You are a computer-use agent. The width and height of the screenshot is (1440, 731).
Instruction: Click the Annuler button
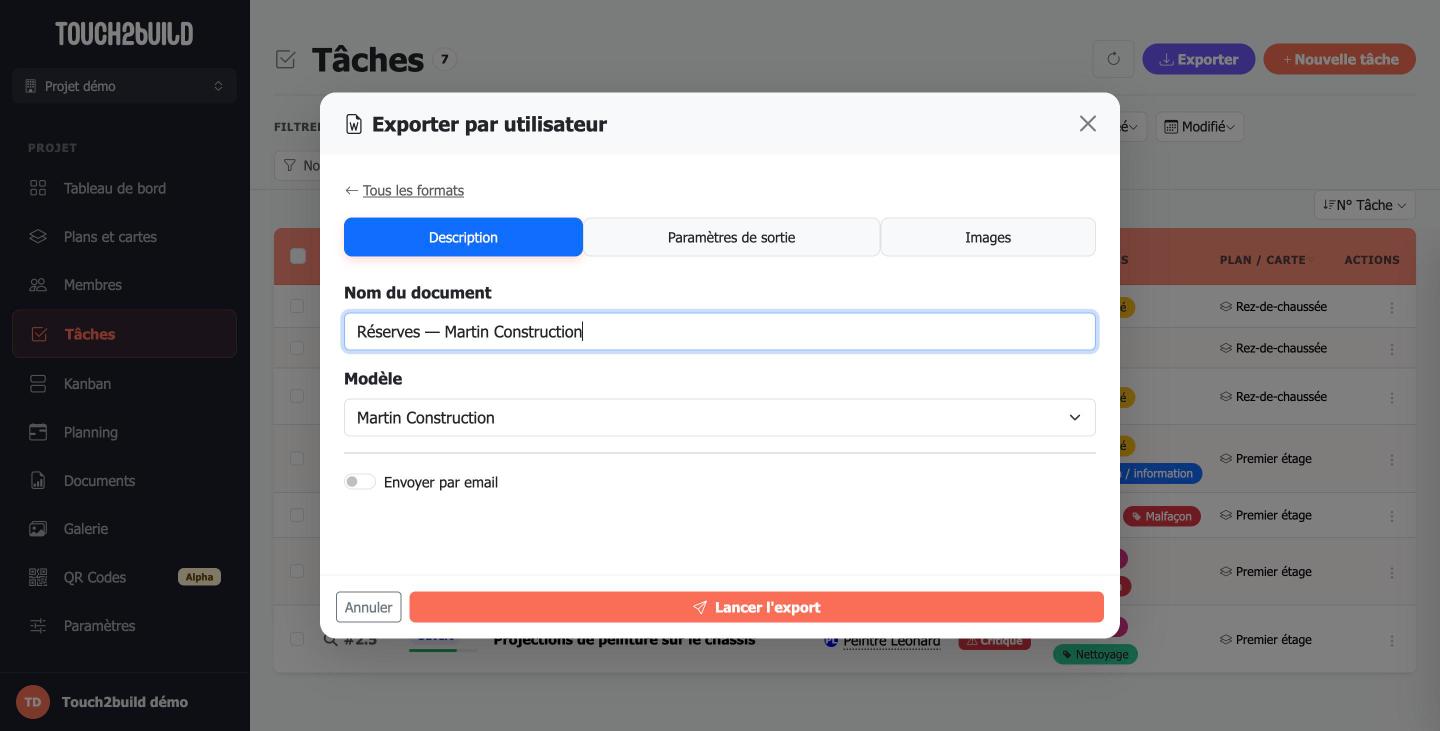tap(368, 607)
